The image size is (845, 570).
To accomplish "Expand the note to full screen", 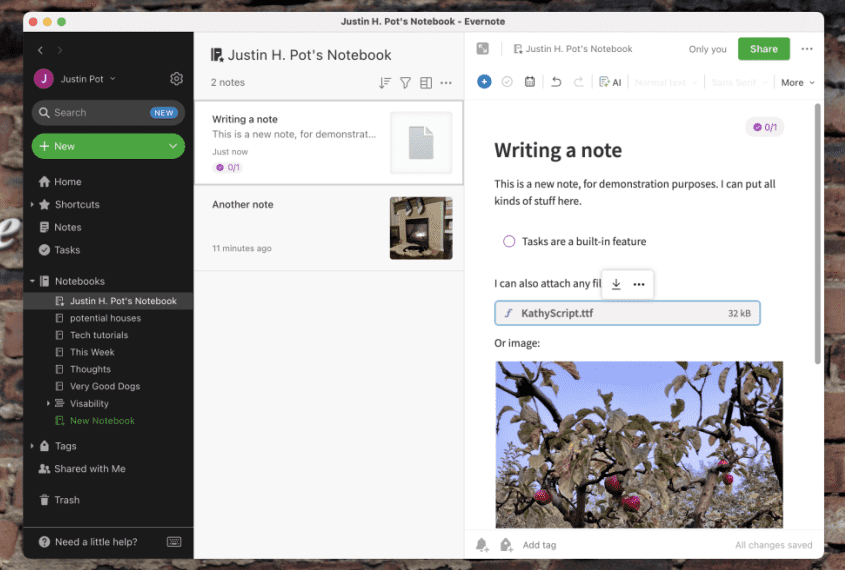I will (x=483, y=48).
